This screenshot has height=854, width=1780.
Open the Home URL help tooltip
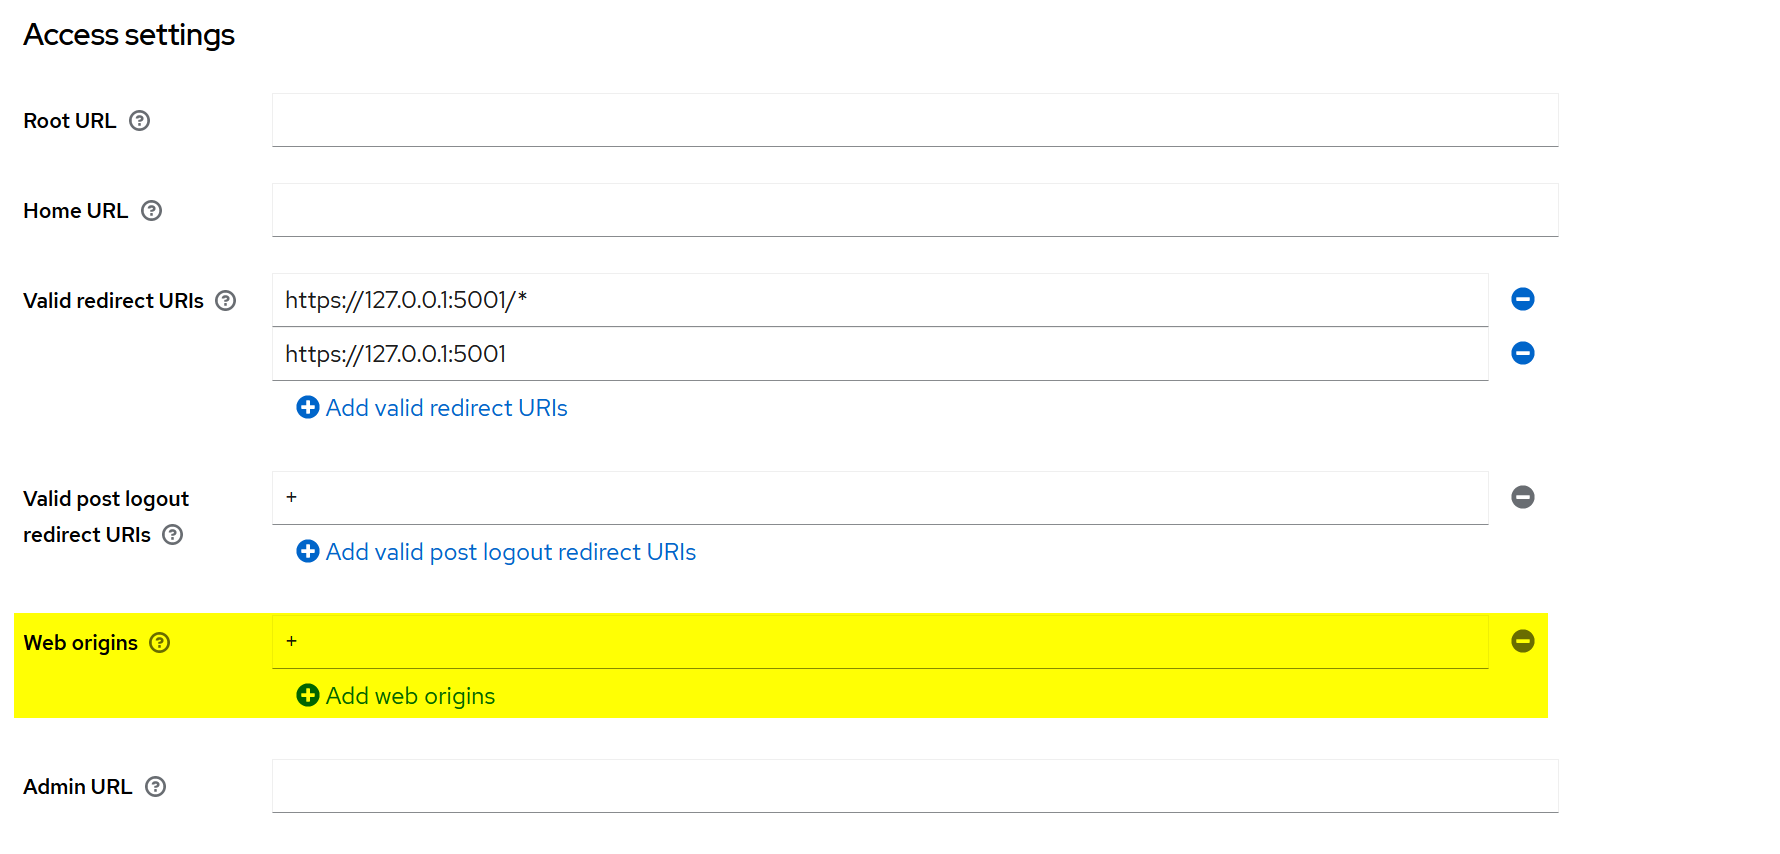click(152, 211)
